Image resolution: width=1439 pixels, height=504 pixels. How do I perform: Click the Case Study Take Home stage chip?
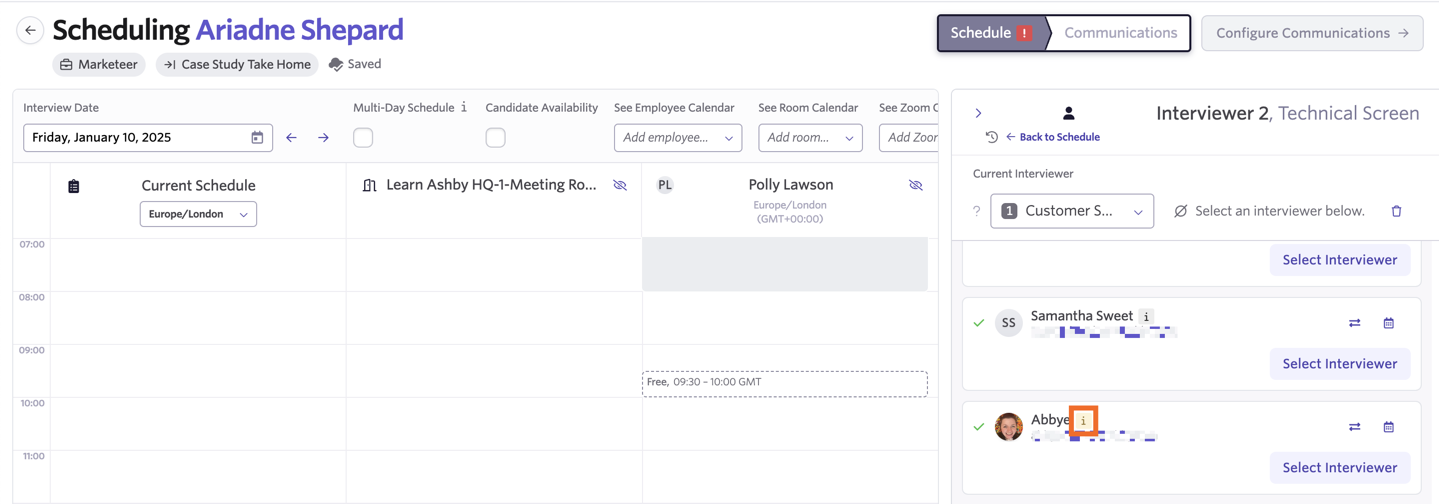tap(237, 64)
